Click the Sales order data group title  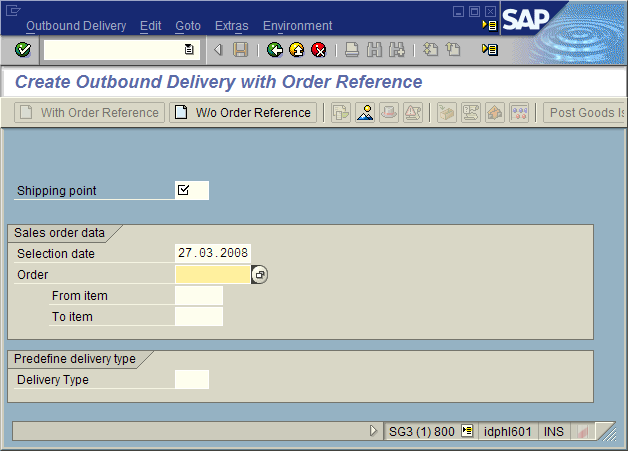59,233
